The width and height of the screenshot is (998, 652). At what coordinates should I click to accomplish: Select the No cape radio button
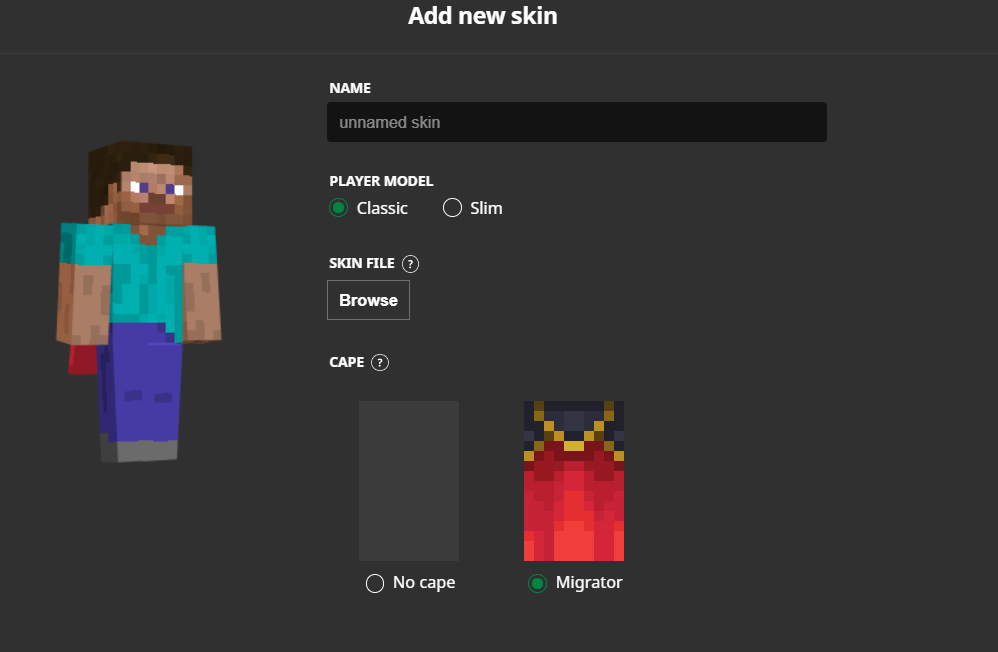pyautogui.click(x=375, y=583)
